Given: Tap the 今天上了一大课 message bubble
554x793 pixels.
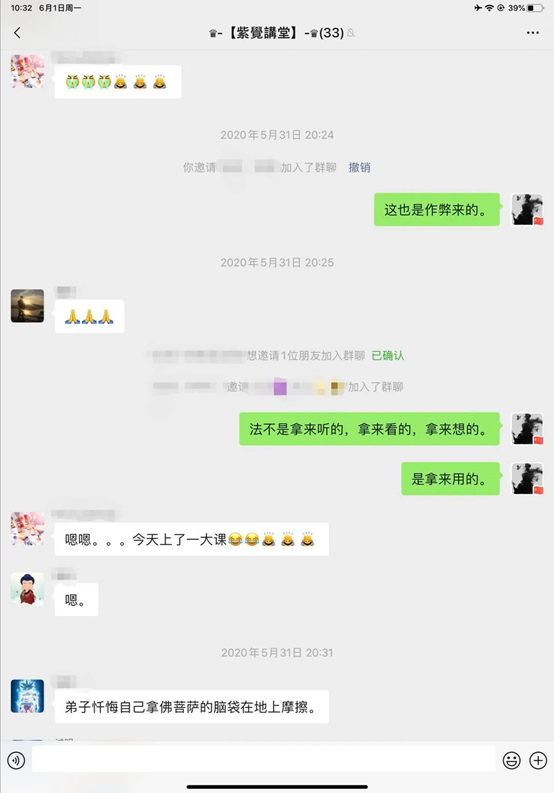Looking at the screenshot, I should click(x=192, y=539).
